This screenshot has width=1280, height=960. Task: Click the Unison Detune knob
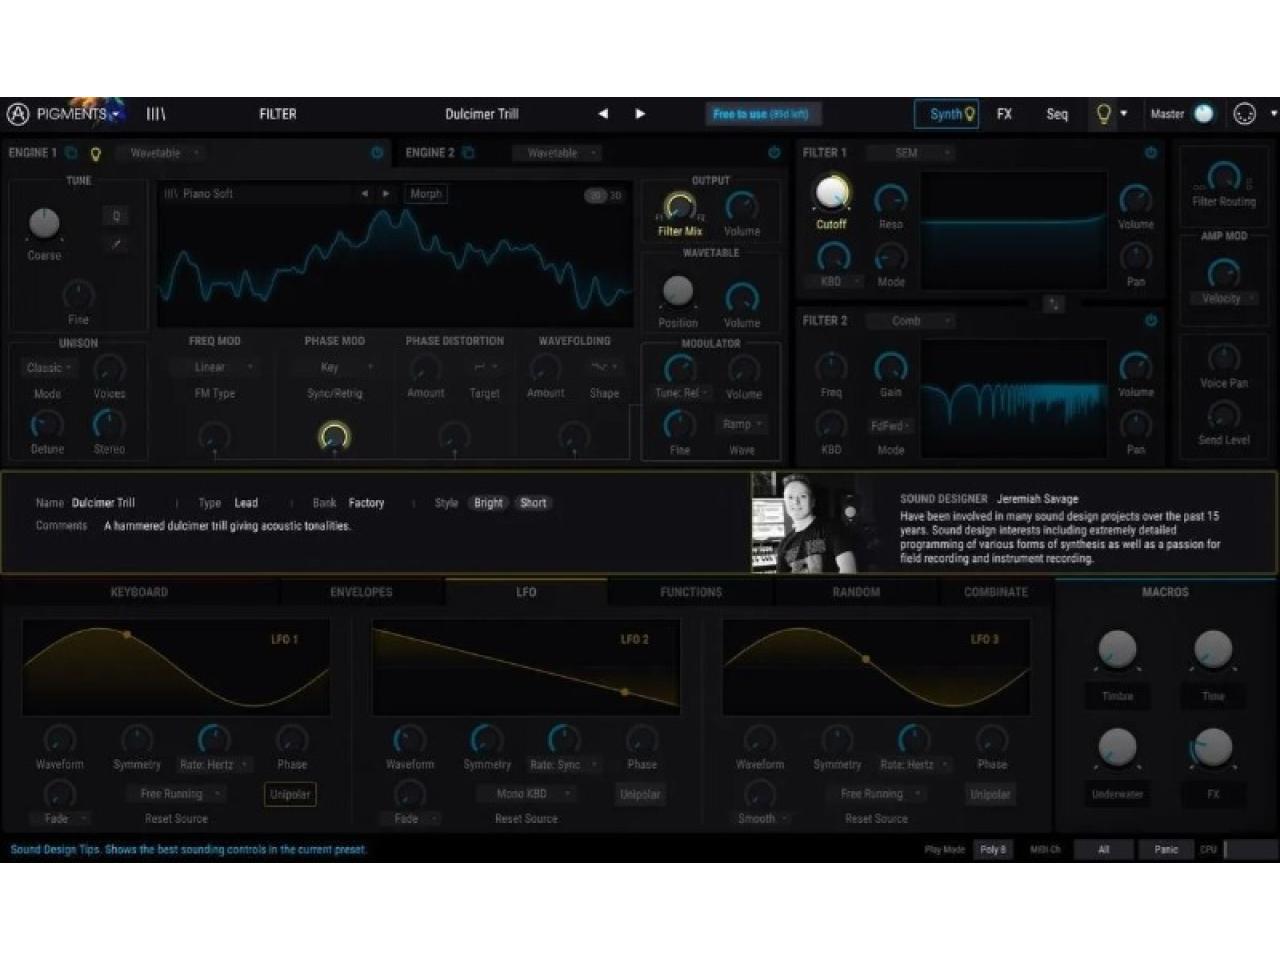(x=47, y=425)
